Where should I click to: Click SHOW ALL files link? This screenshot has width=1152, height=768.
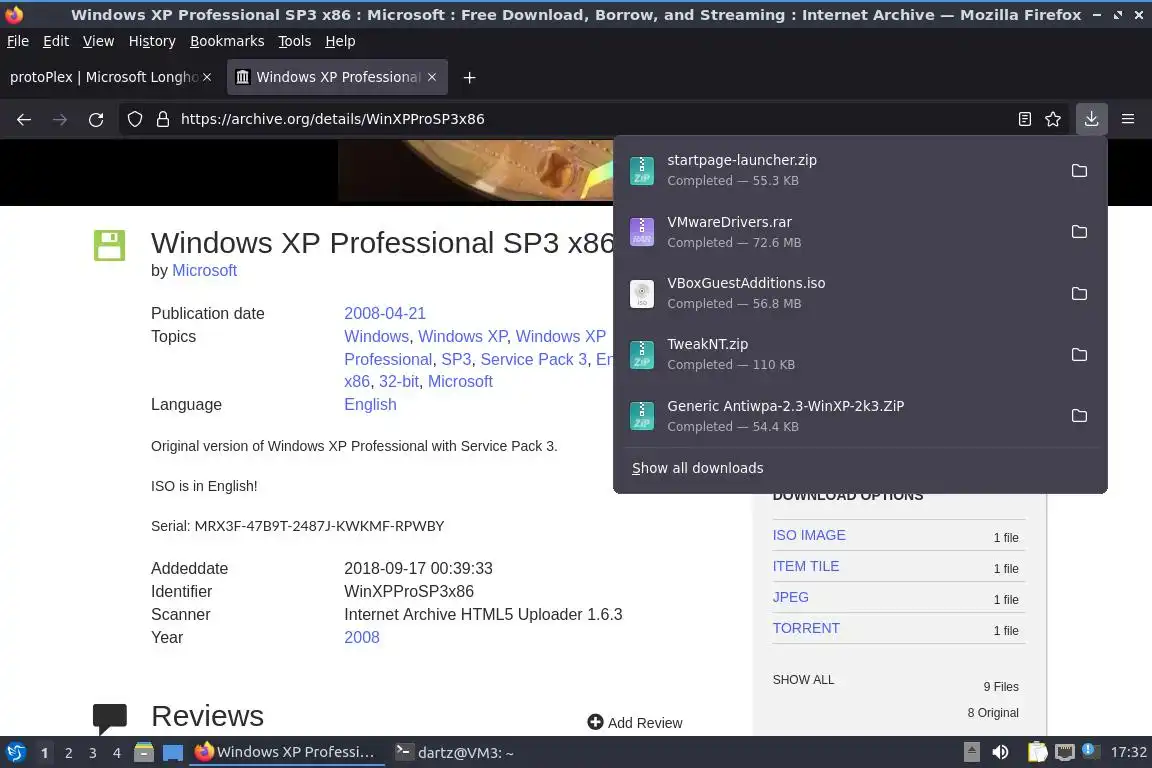[x=803, y=680]
